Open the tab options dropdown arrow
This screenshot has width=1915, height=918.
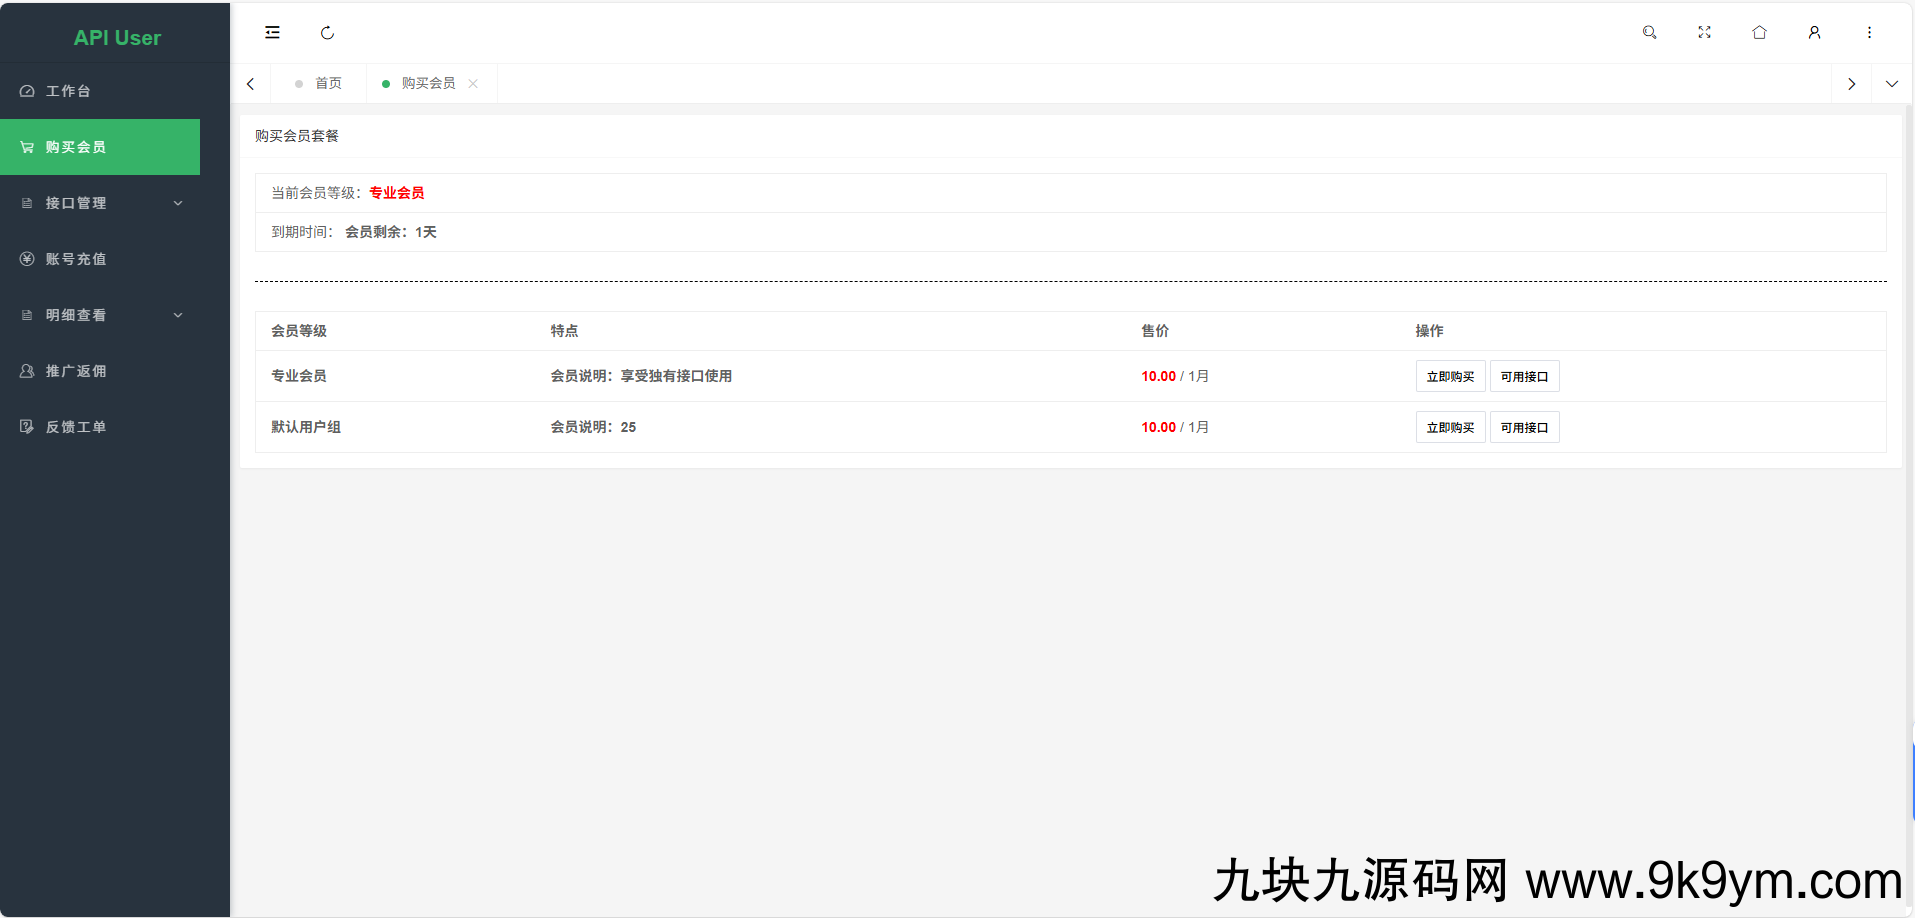tap(1891, 84)
